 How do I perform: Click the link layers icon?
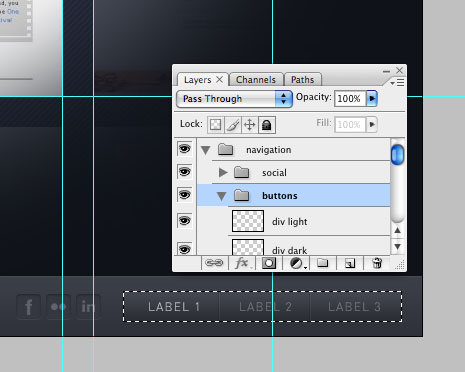pyautogui.click(x=214, y=263)
